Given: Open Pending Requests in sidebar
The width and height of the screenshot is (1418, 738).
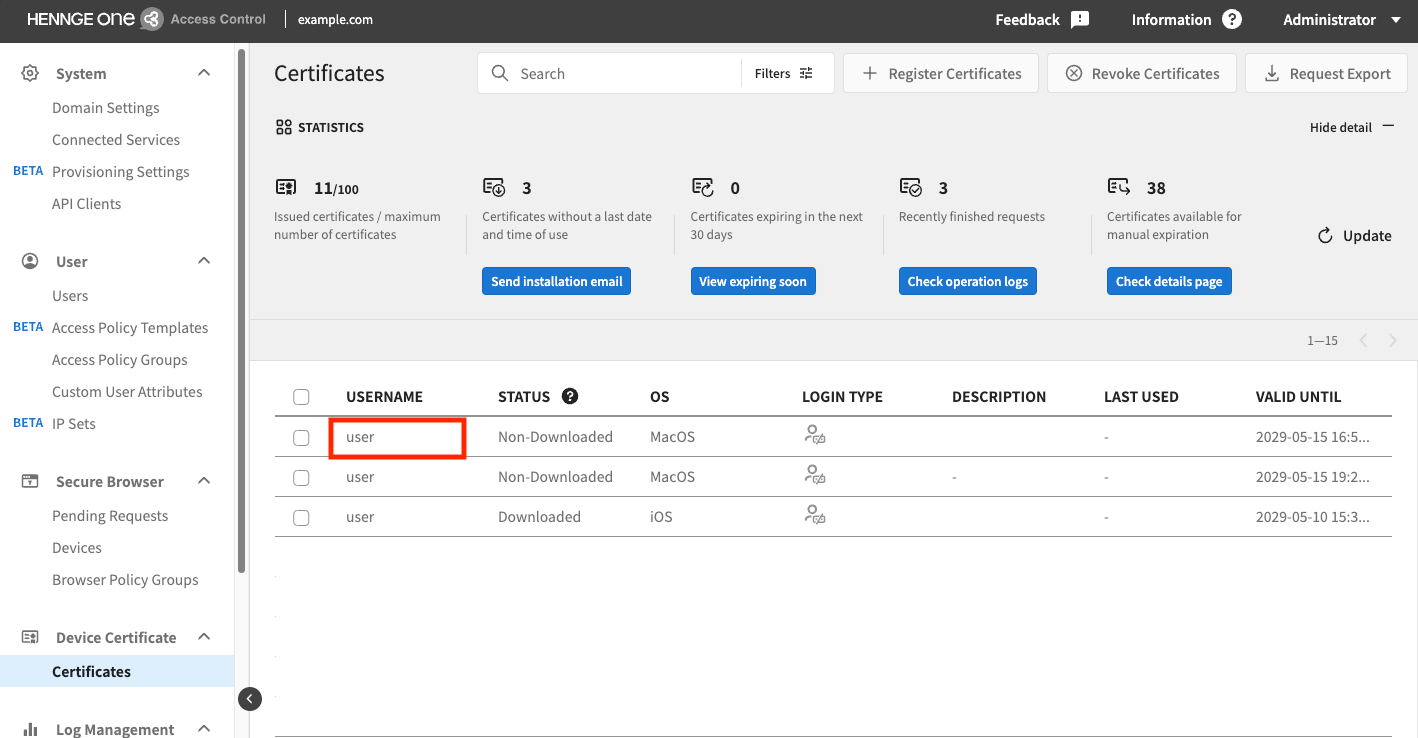Looking at the screenshot, I should (110, 516).
